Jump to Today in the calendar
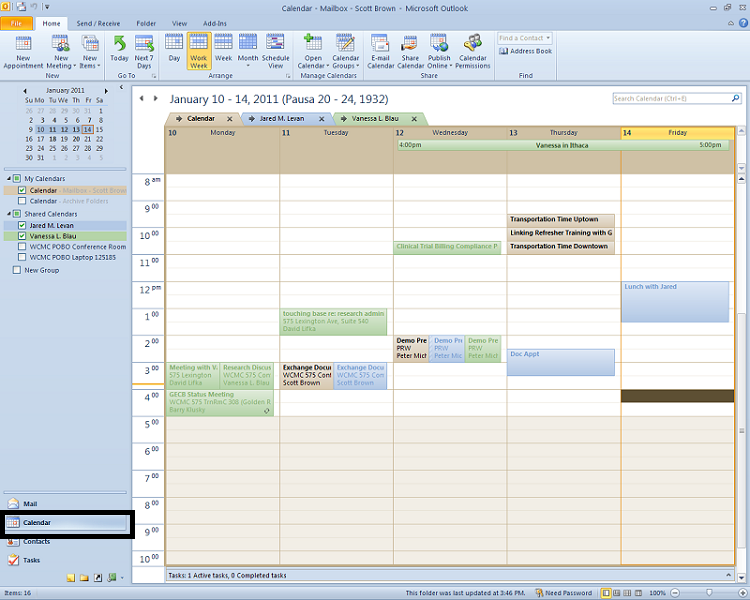Screen dimensions: 750x600 (120, 50)
